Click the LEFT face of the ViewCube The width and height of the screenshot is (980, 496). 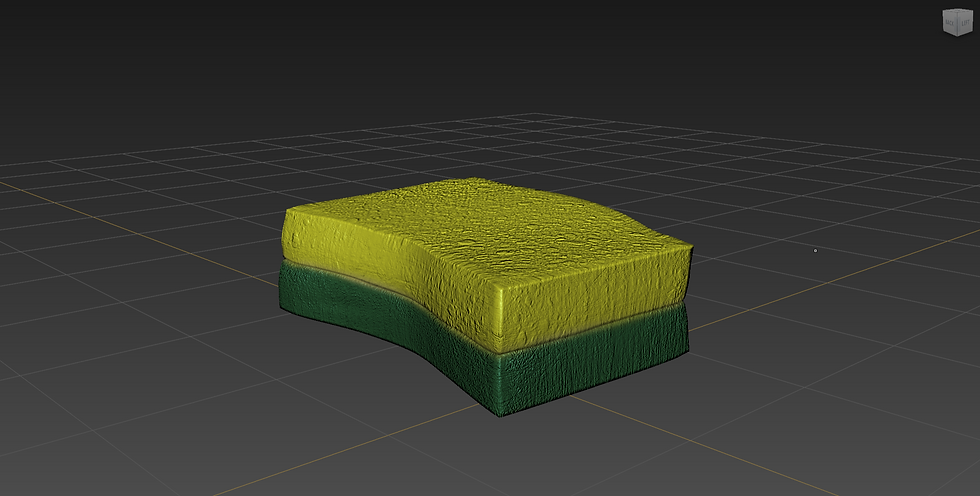tap(965, 23)
